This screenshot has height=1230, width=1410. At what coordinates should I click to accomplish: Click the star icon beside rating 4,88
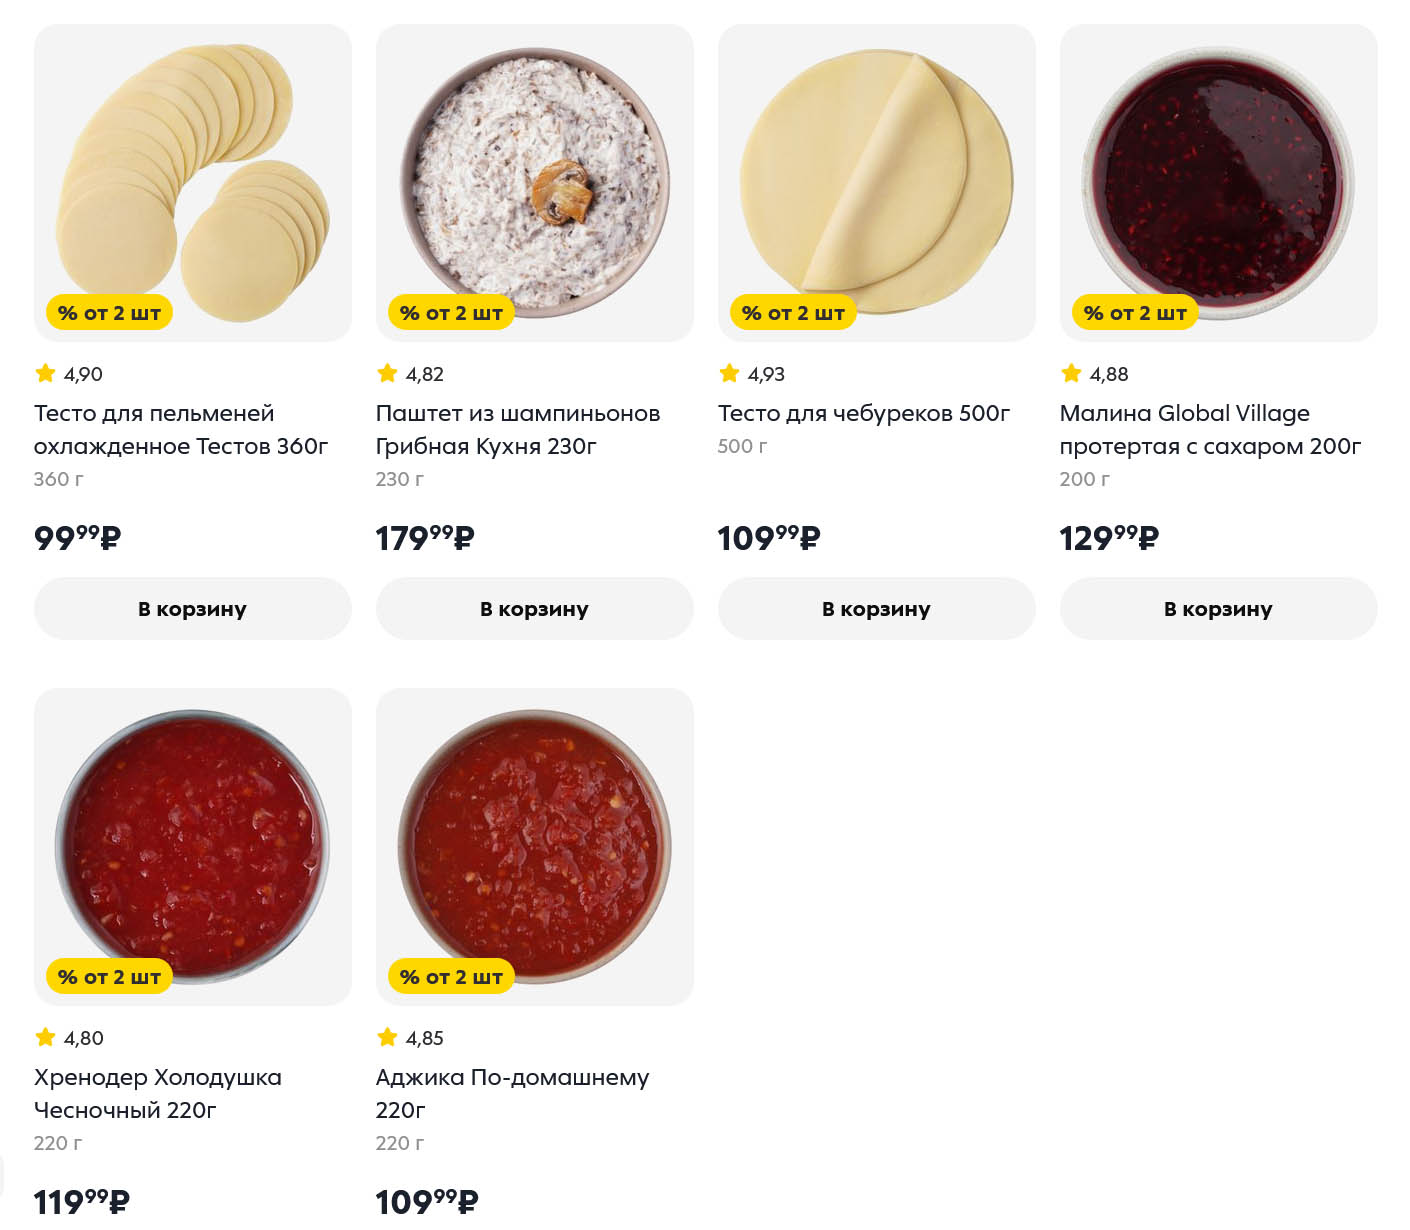pos(1071,374)
